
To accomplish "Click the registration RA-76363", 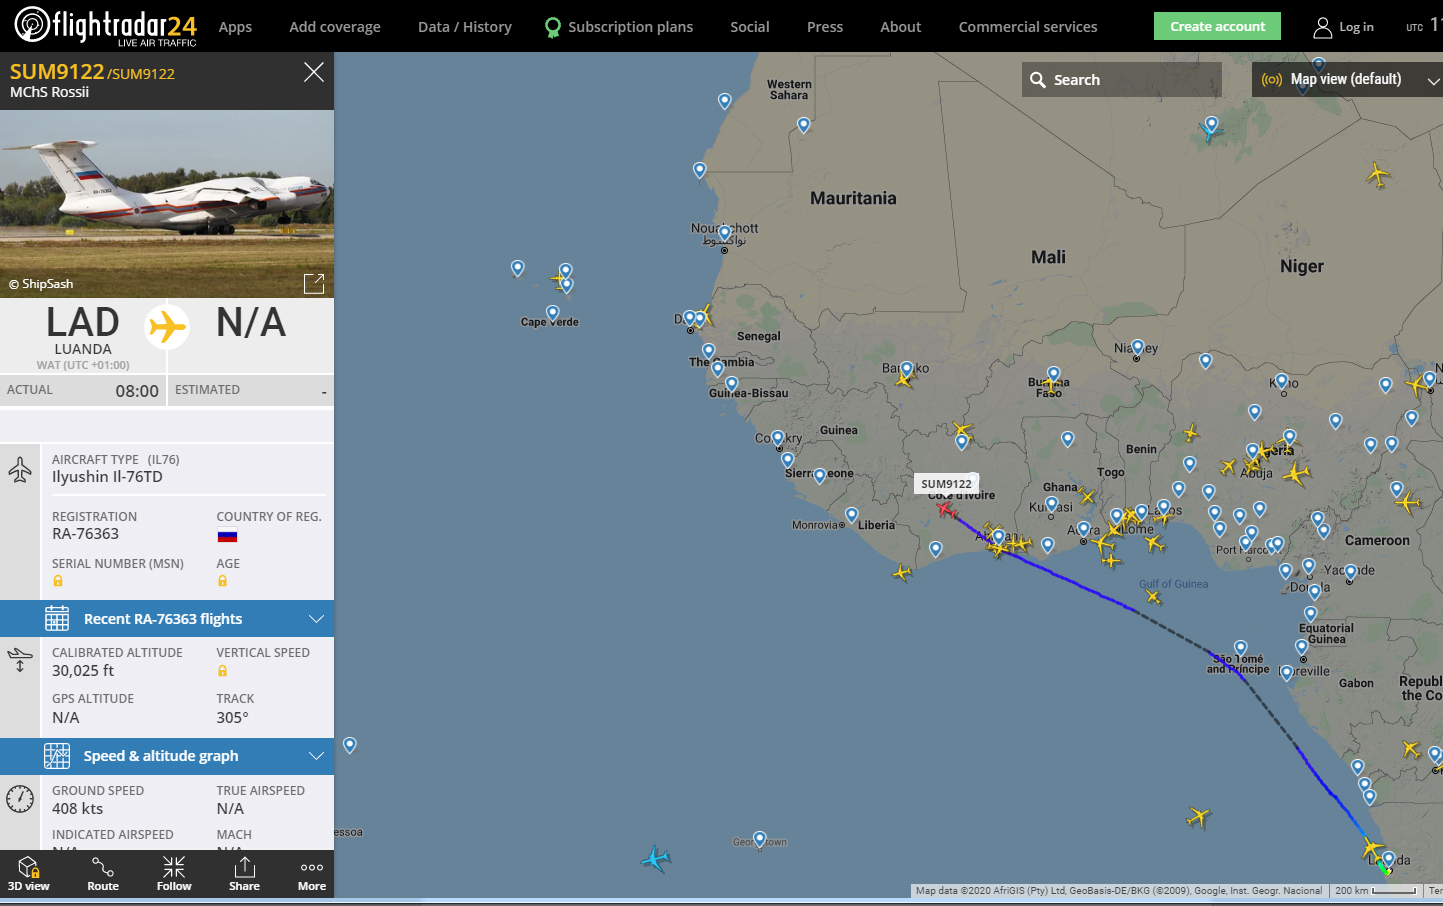I will tap(85, 534).
